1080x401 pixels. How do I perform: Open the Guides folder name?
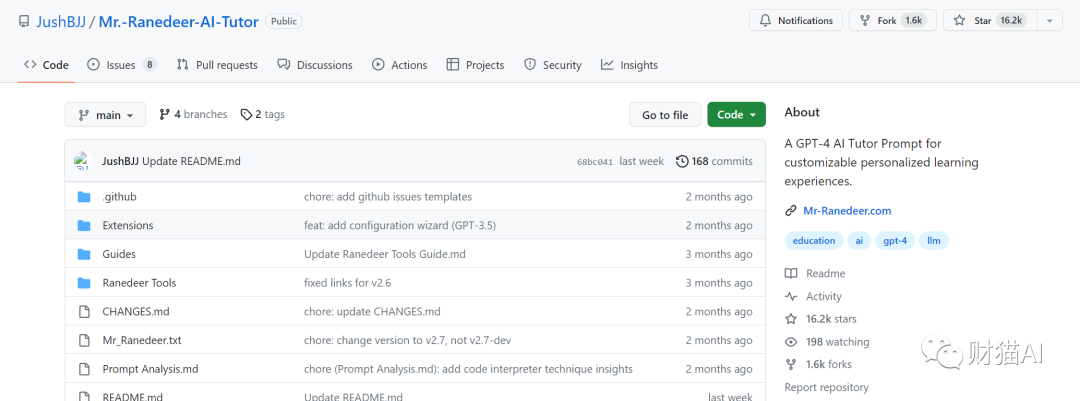[x=119, y=254]
